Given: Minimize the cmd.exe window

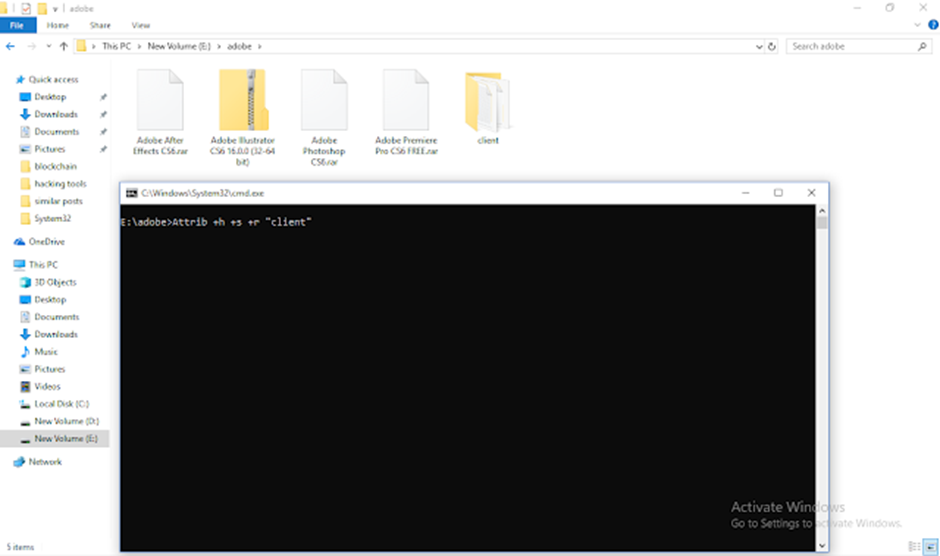Looking at the screenshot, I should coord(746,193).
